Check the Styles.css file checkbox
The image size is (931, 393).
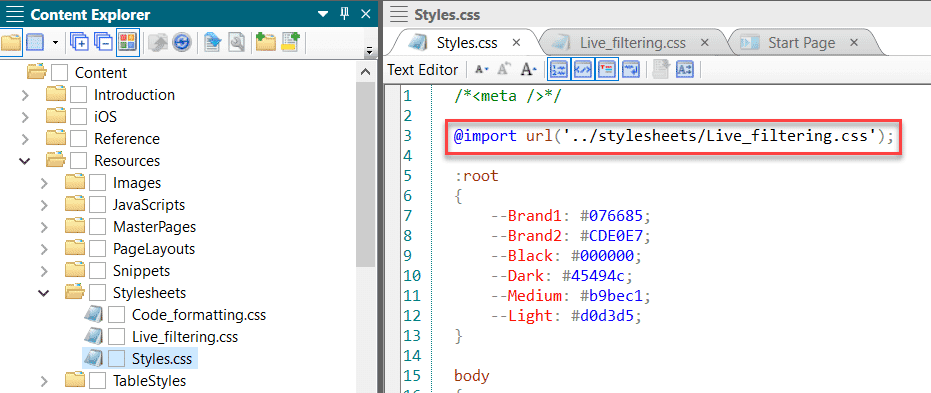coord(116,359)
